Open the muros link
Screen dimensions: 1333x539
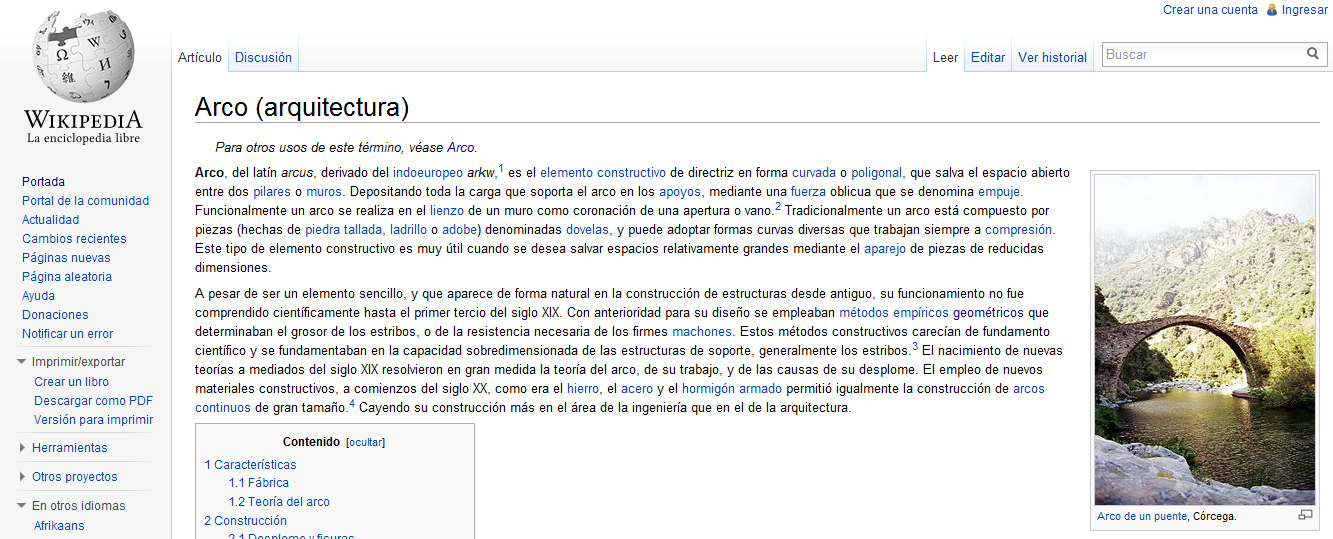(324, 192)
